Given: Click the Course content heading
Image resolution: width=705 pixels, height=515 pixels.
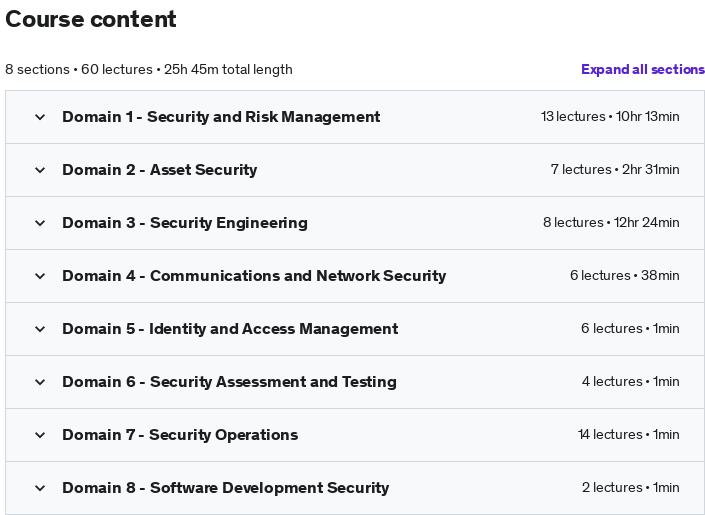Looking at the screenshot, I should [91, 19].
